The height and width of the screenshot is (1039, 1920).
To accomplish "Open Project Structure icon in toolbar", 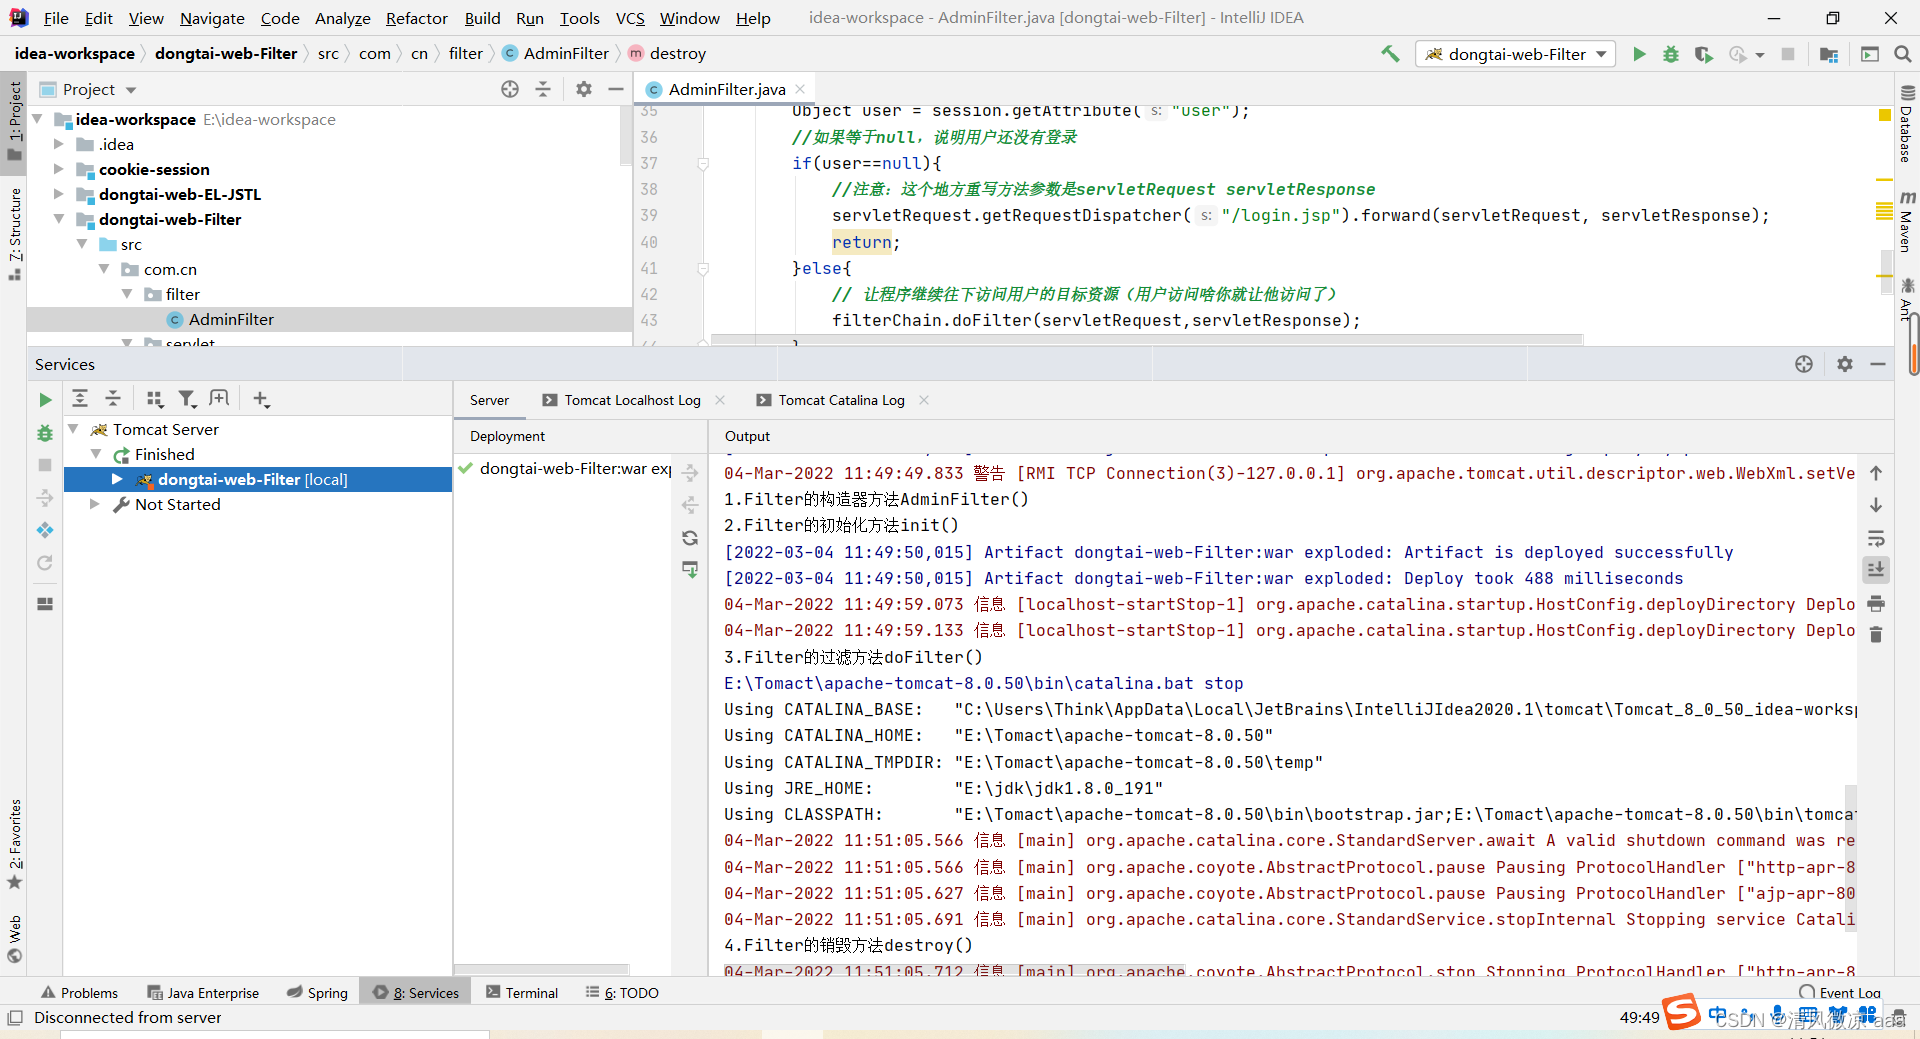I will click(x=1829, y=54).
